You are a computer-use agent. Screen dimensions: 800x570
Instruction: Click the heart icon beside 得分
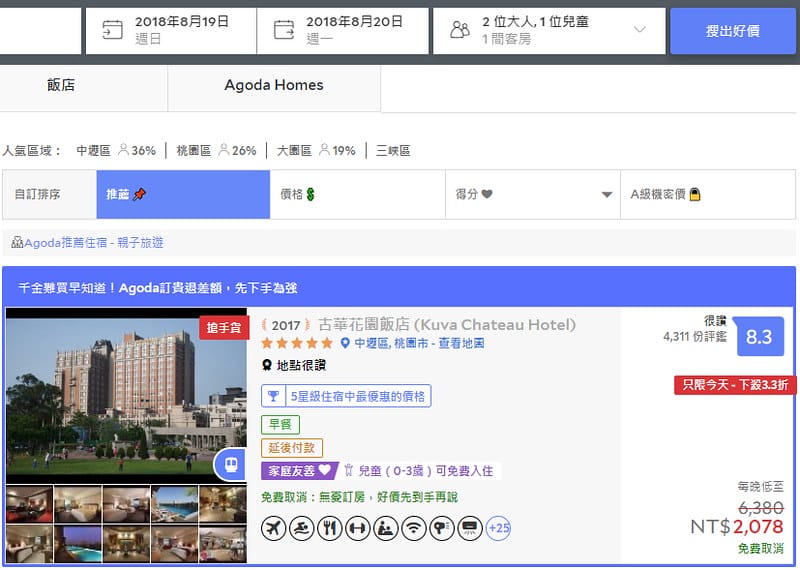[487, 194]
